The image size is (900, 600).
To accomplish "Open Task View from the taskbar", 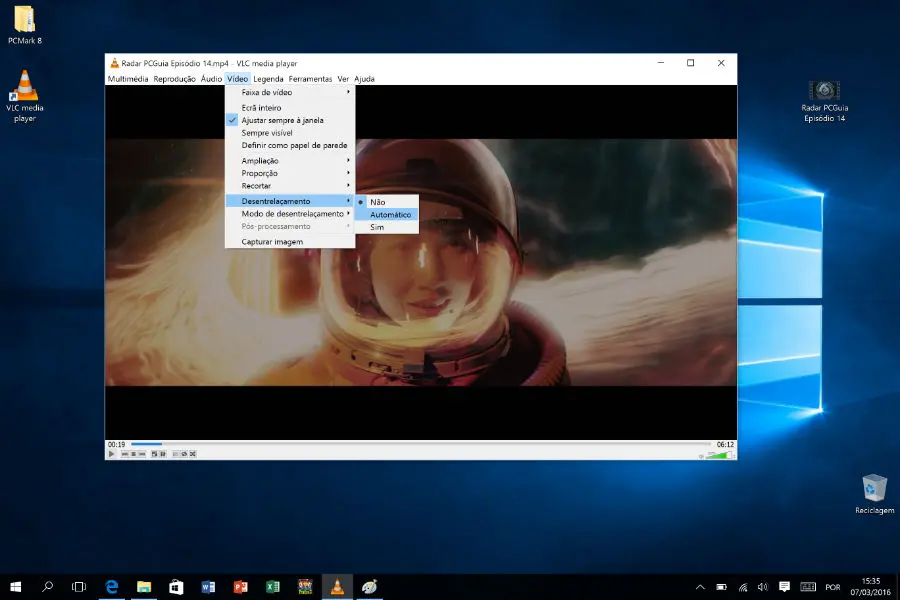I will (79, 587).
